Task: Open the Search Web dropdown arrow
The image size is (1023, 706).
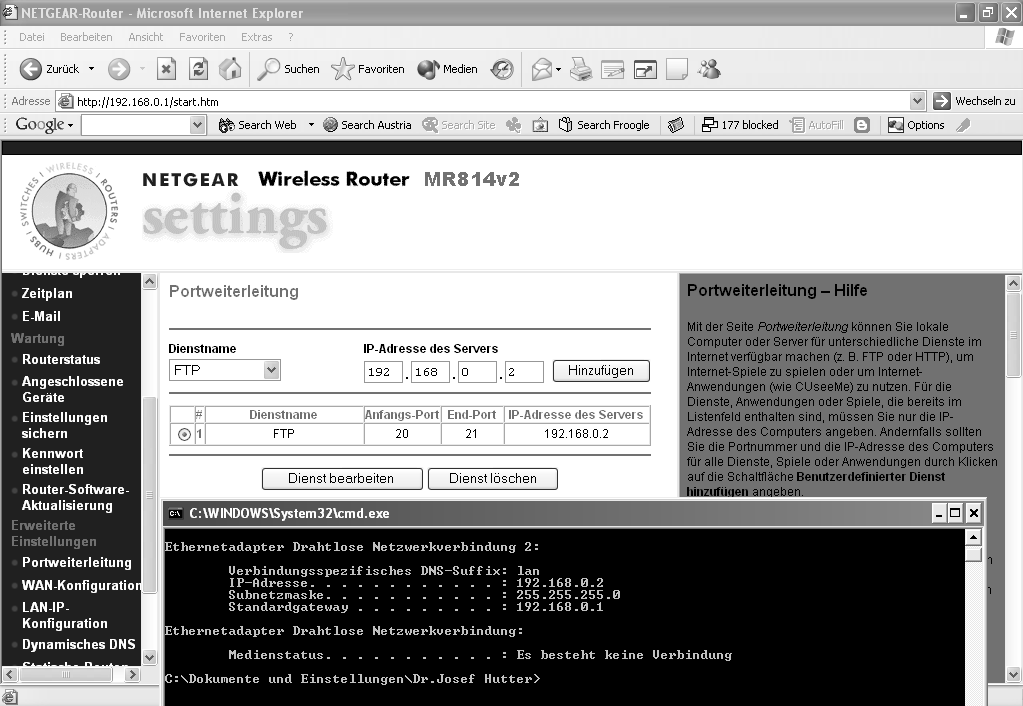Action: [x=311, y=125]
